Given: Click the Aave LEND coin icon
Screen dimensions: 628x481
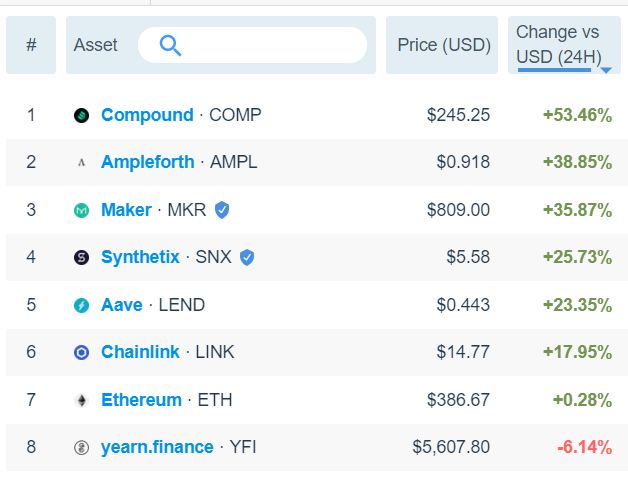Looking at the screenshot, I should (x=81, y=305).
